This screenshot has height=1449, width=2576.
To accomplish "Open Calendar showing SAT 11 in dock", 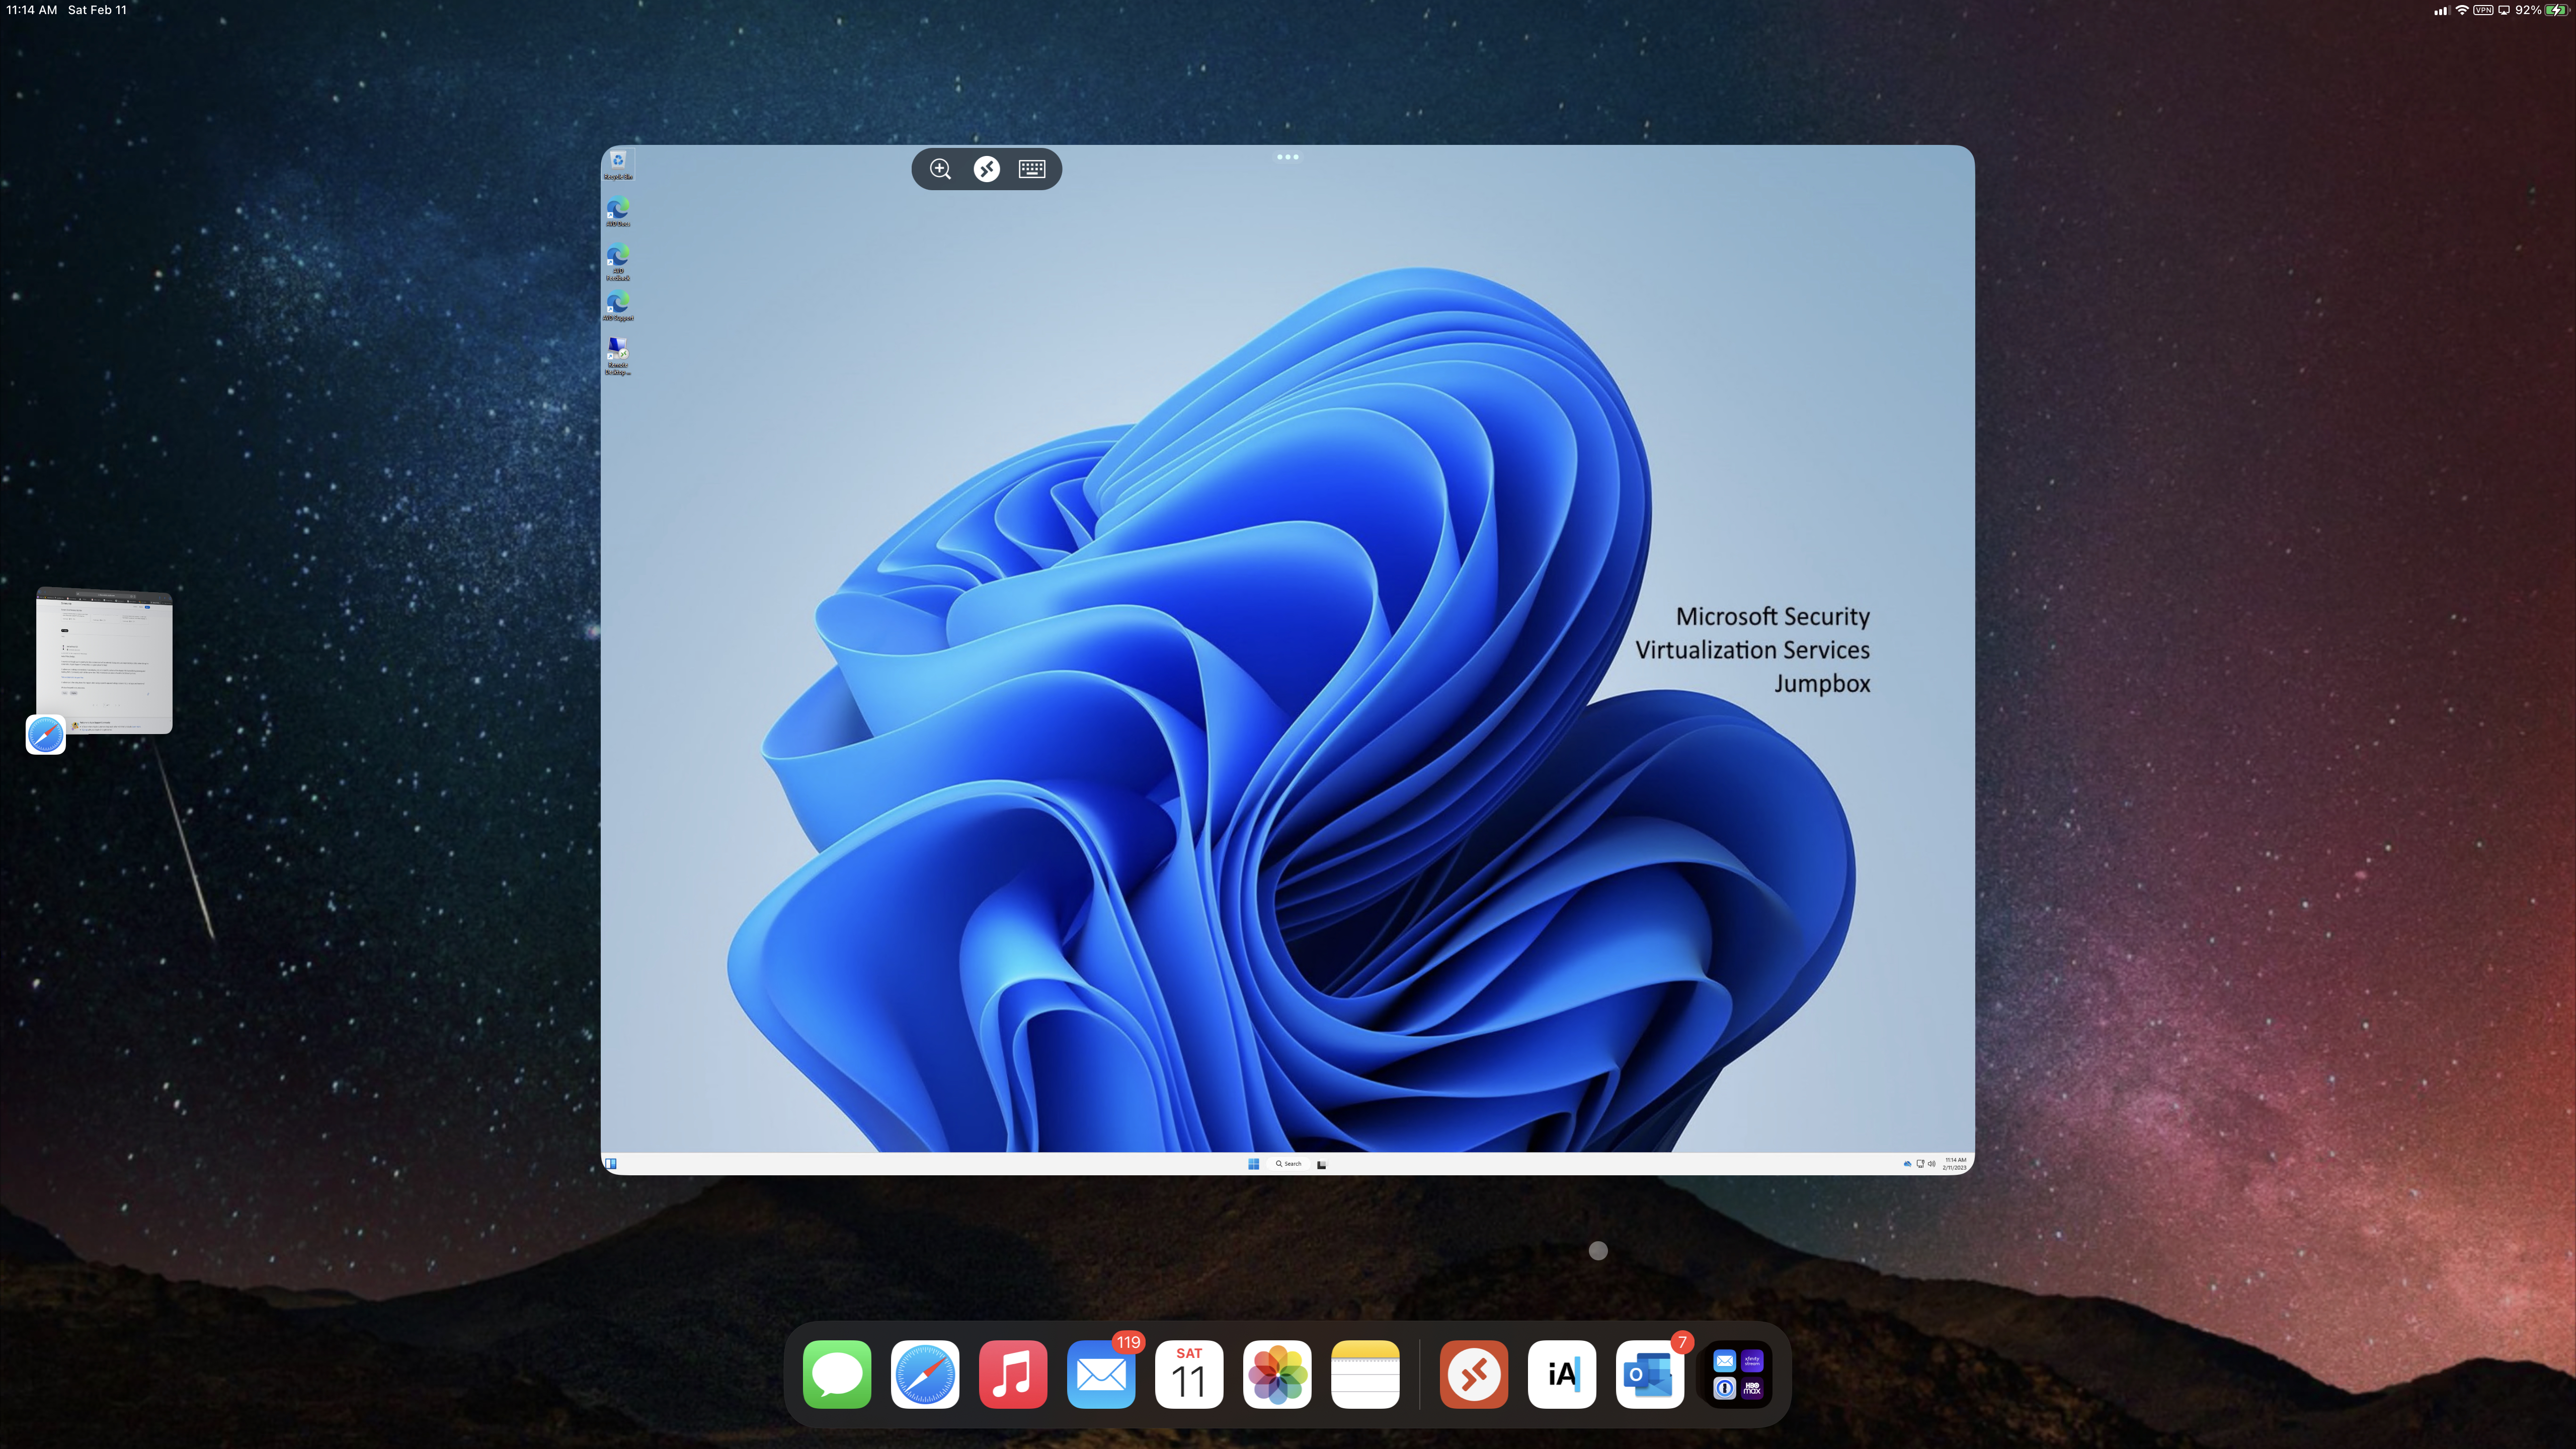I will pos(1189,1374).
